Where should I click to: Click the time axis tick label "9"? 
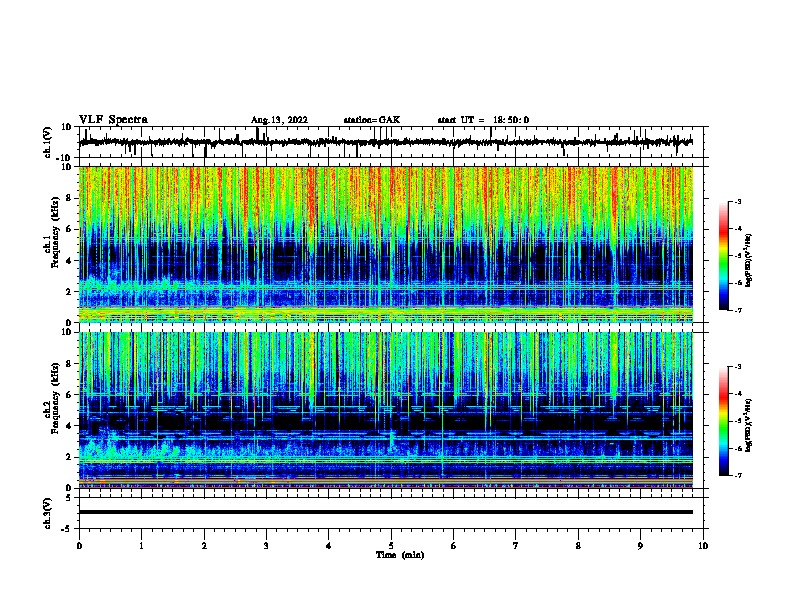pyautogui.click(x=640, y=546)
